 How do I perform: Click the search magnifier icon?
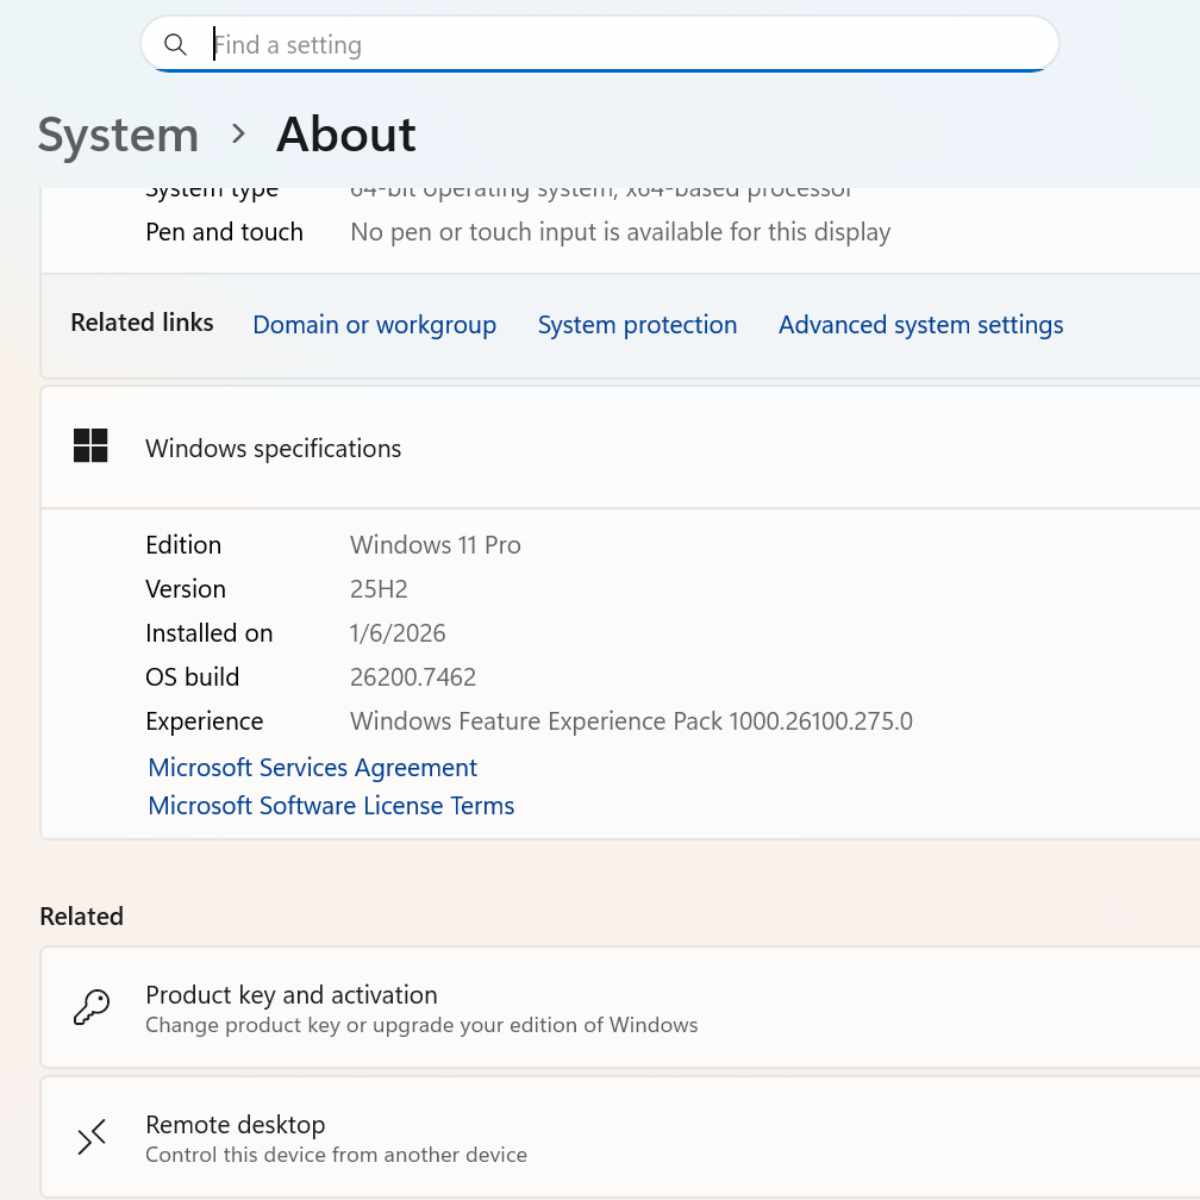coord(175,45)
